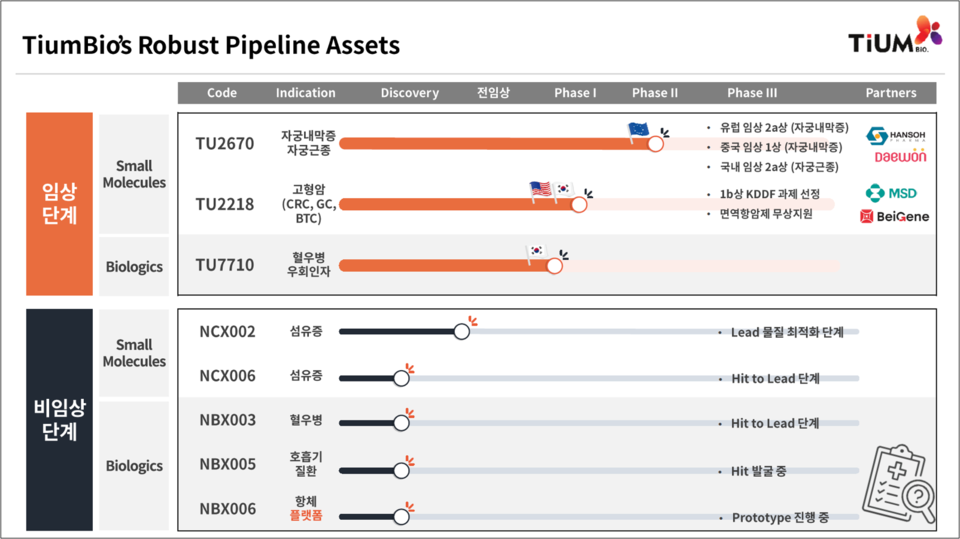This screenshot has height=539, width=960.
Task: Select the Discovery column header
Action: click(x=409, y=93)
